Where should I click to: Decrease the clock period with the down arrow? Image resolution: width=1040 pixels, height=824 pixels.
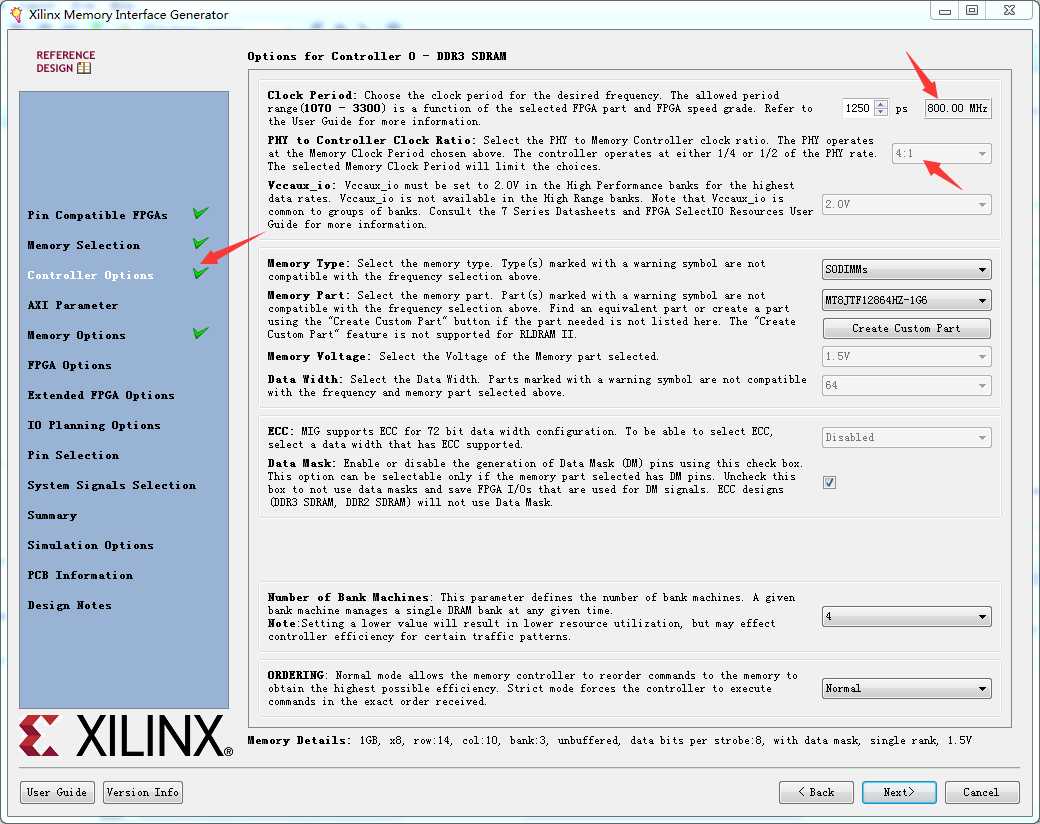(881, 111)
